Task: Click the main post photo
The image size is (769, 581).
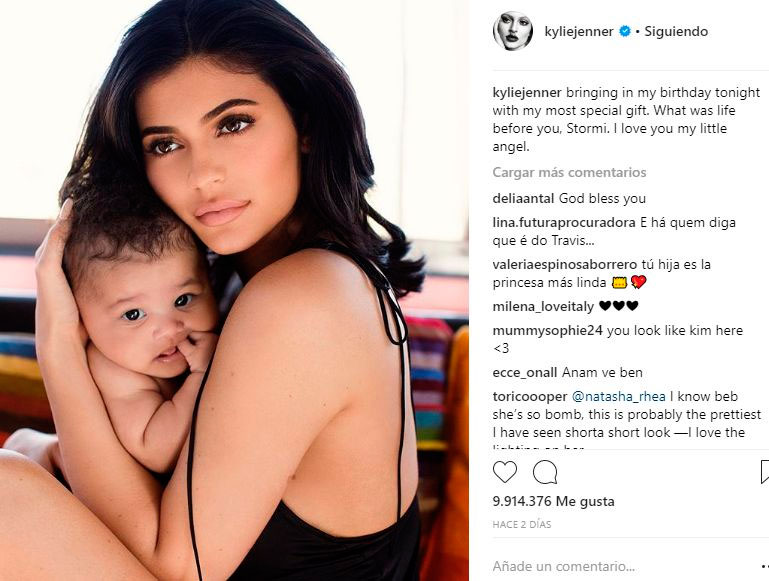Action: [x=234, y=290]
